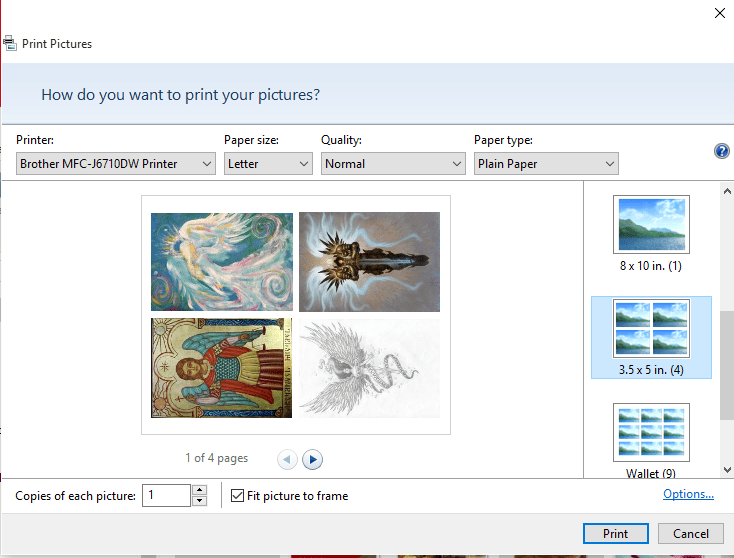The height and width of the screenshot is (558, 734).
Task: Open the Printer dropdown
Action: coord(116,164)
